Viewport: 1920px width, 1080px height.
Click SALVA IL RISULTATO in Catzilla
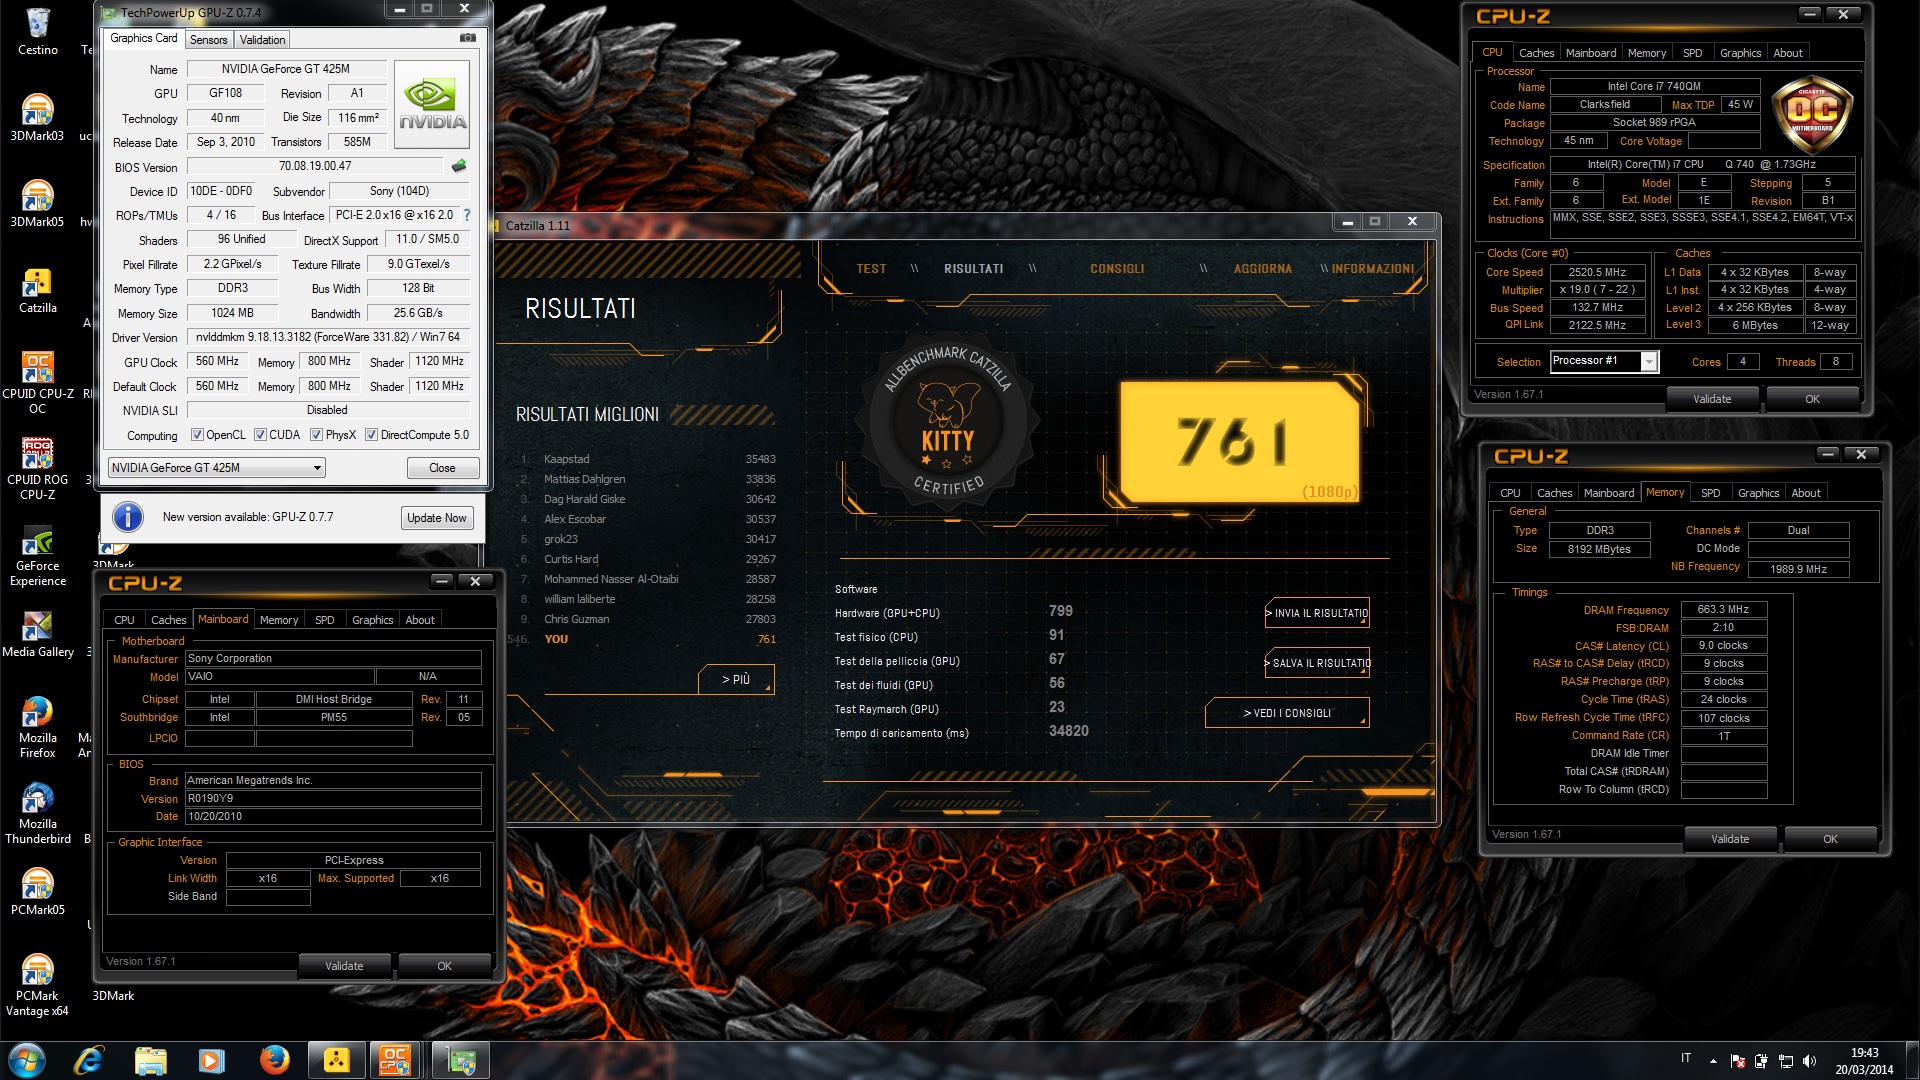(x=1317, y=663)
